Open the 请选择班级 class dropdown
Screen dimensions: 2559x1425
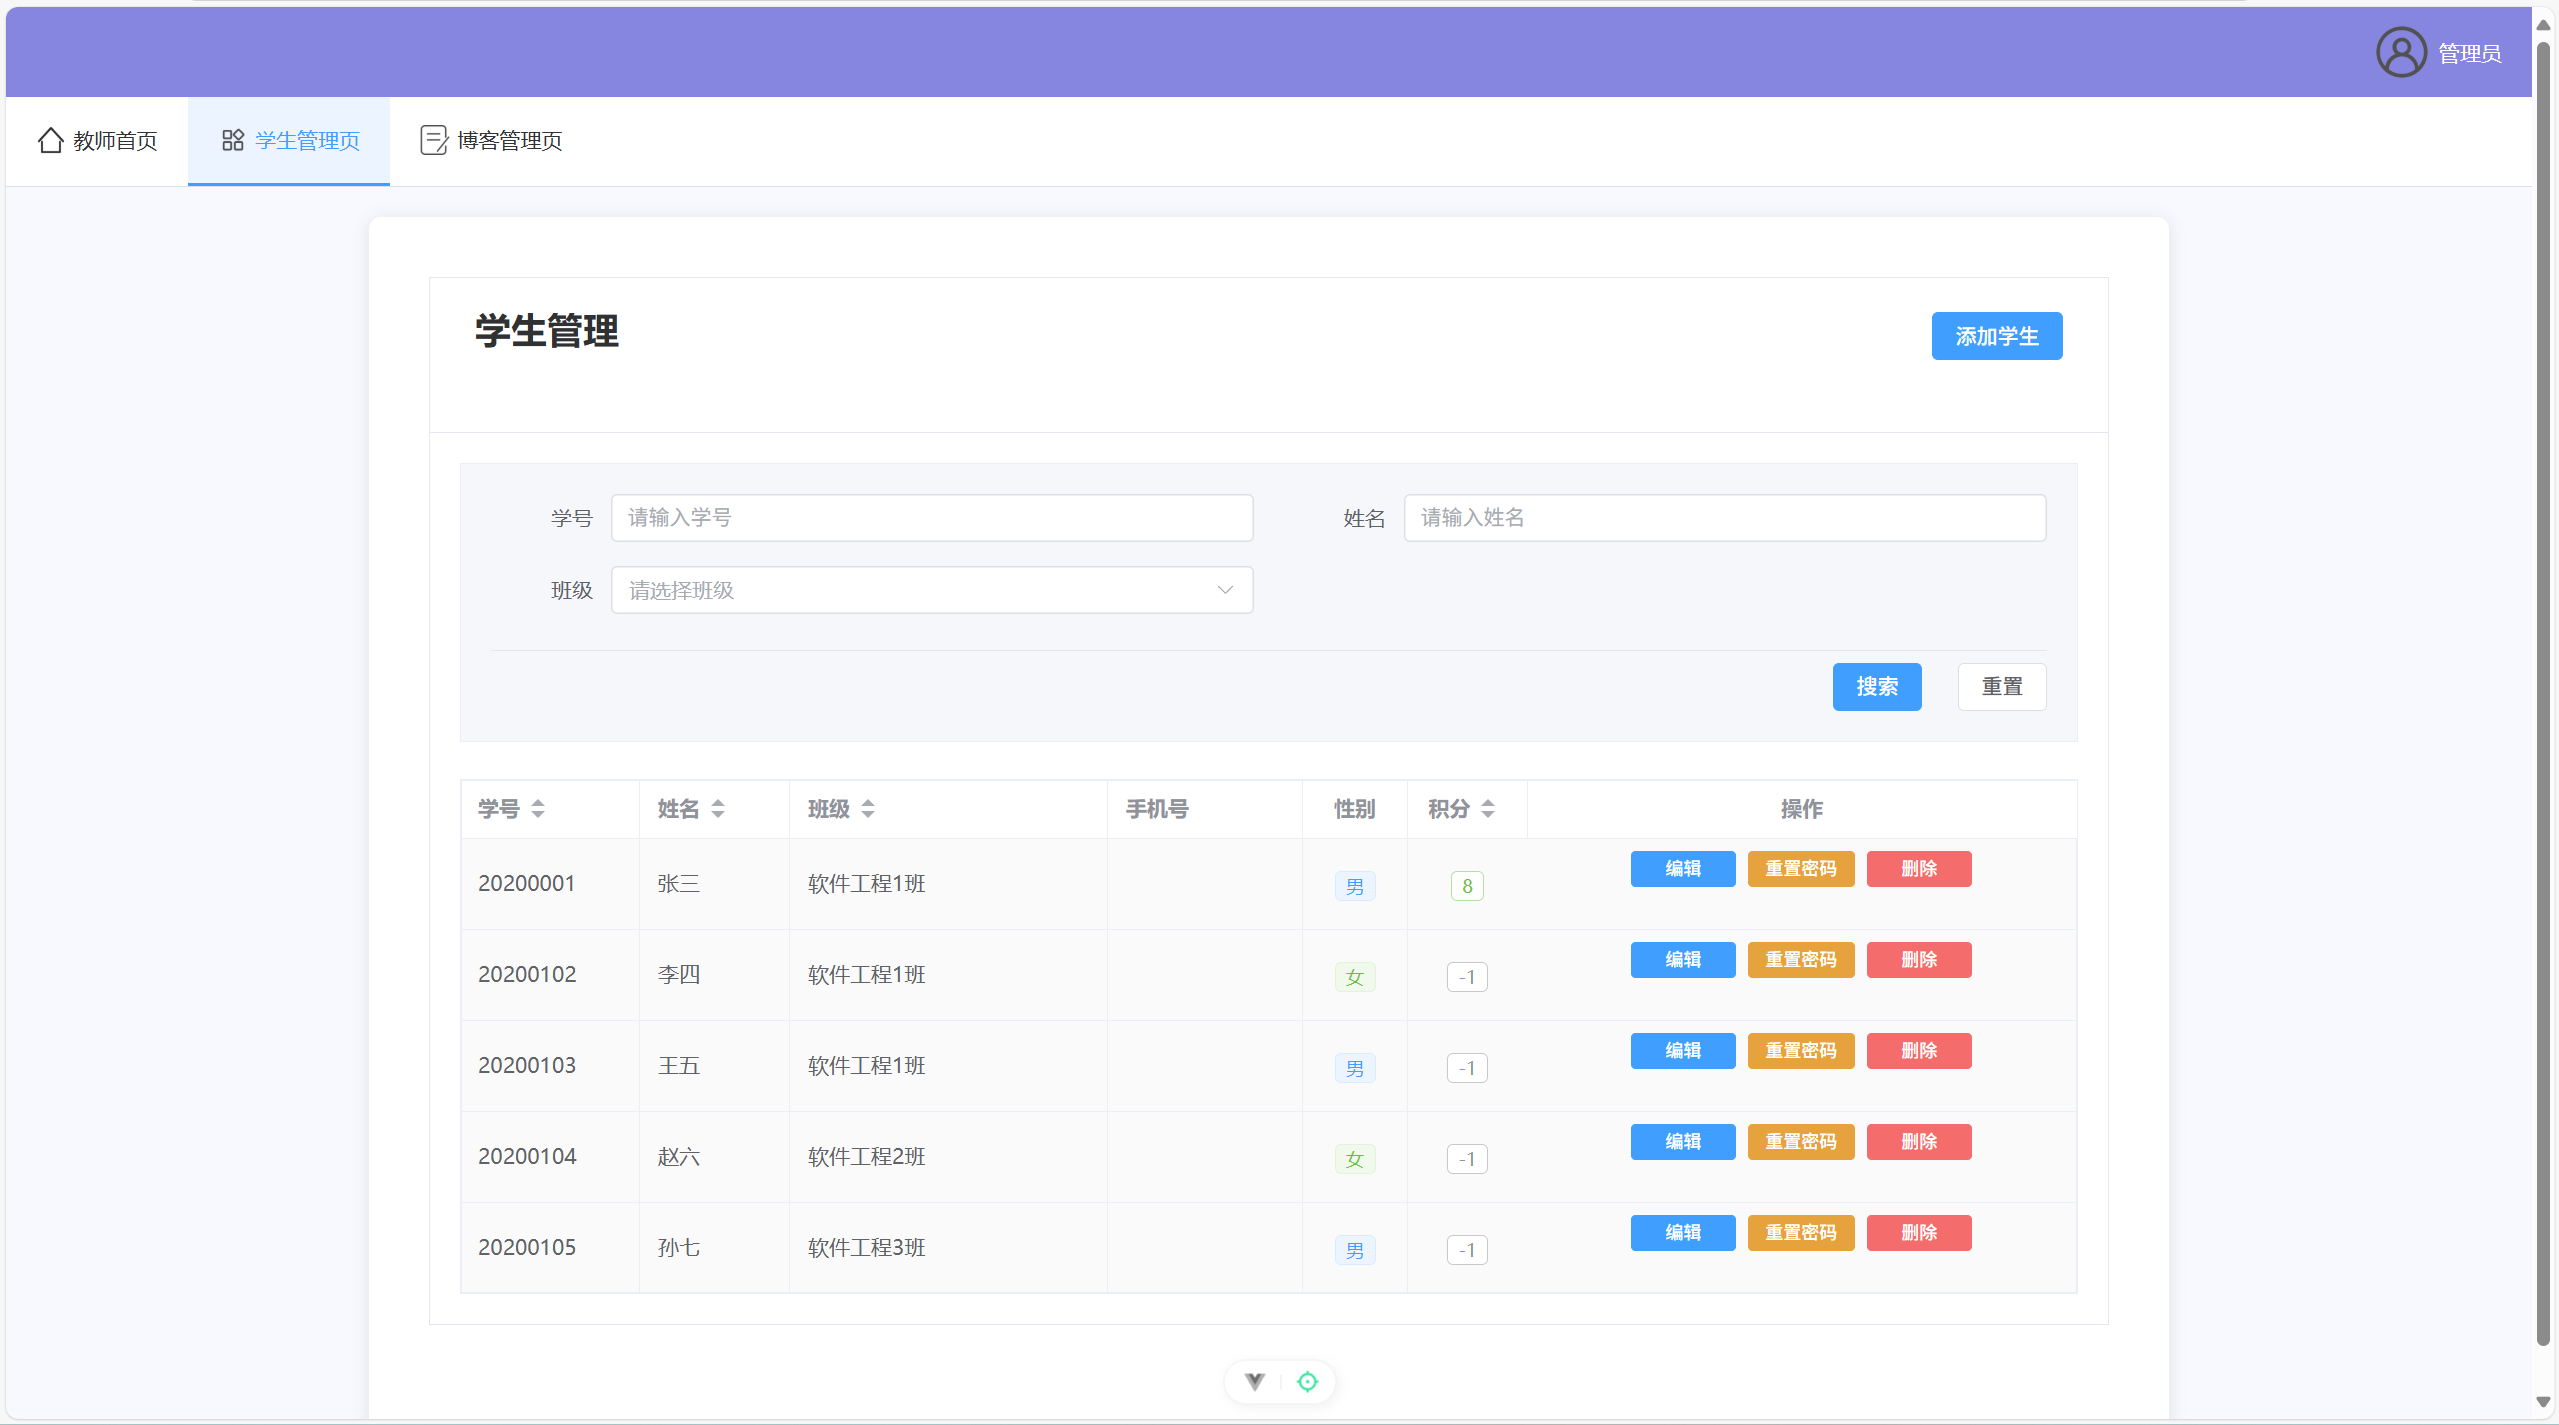point(931,590)
